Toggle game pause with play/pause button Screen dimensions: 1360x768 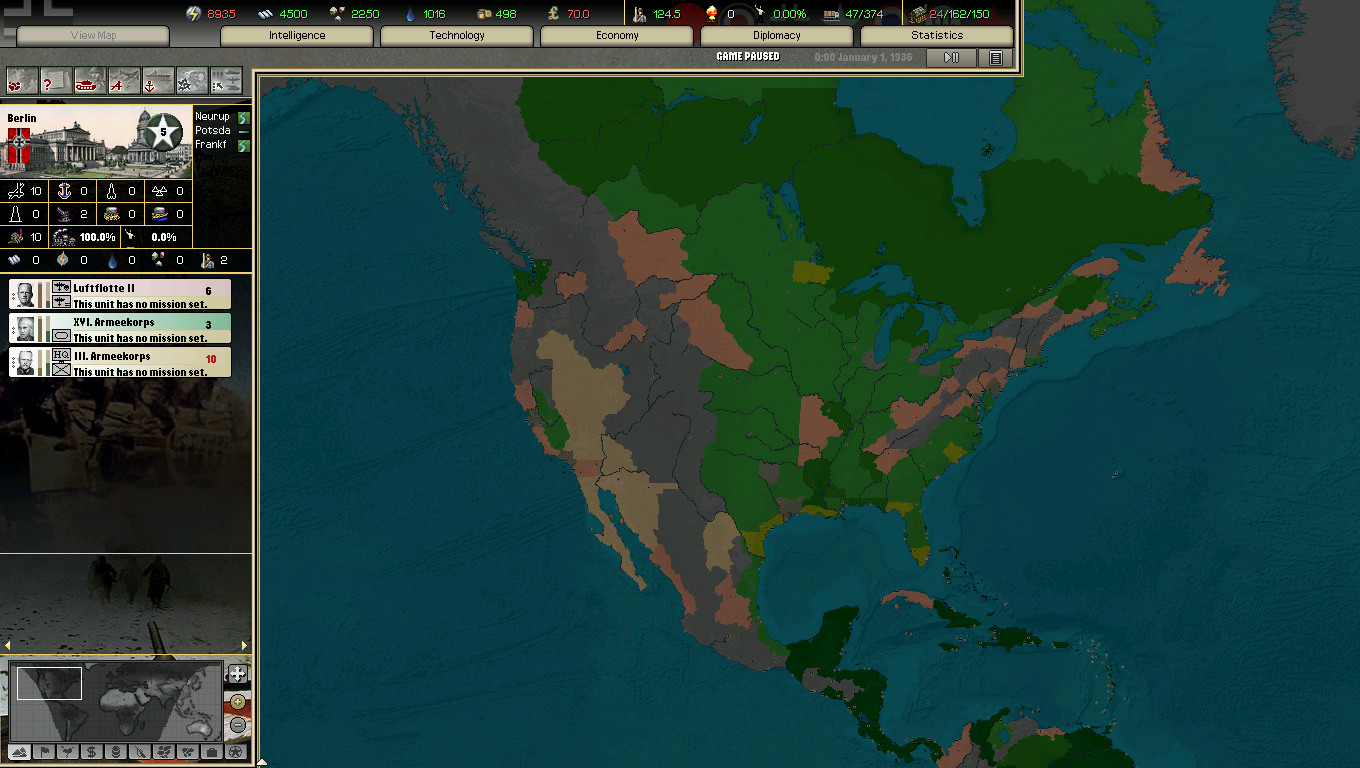coord(951,58)
